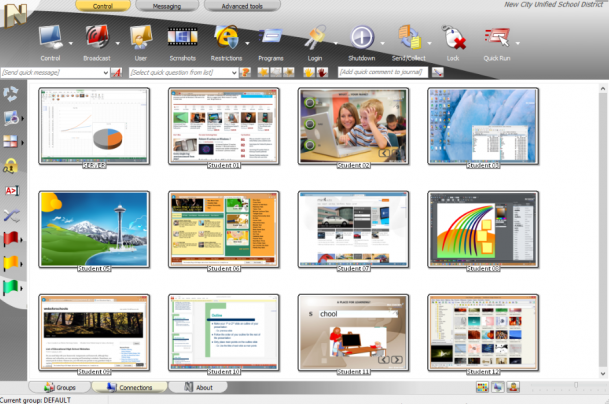This screenshot has height=404, width=609.
Task: Click the Quick Run icon
Action: [x=497, y=37]
